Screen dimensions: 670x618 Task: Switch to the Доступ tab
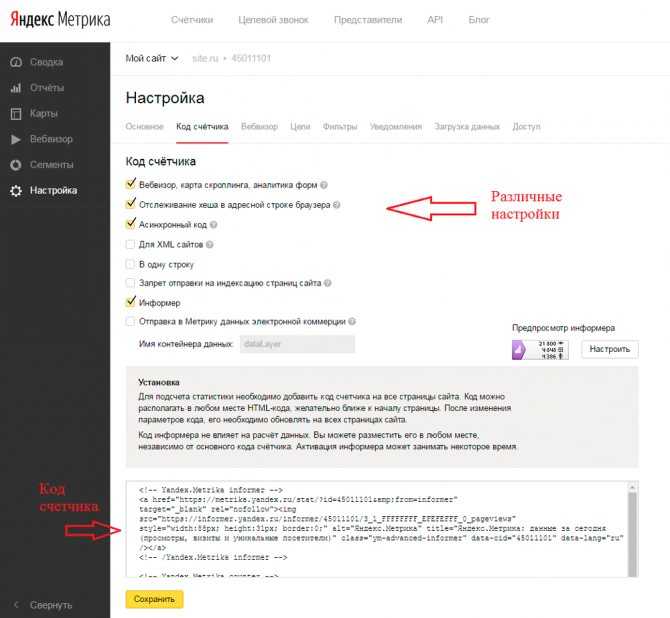(526, 127)
